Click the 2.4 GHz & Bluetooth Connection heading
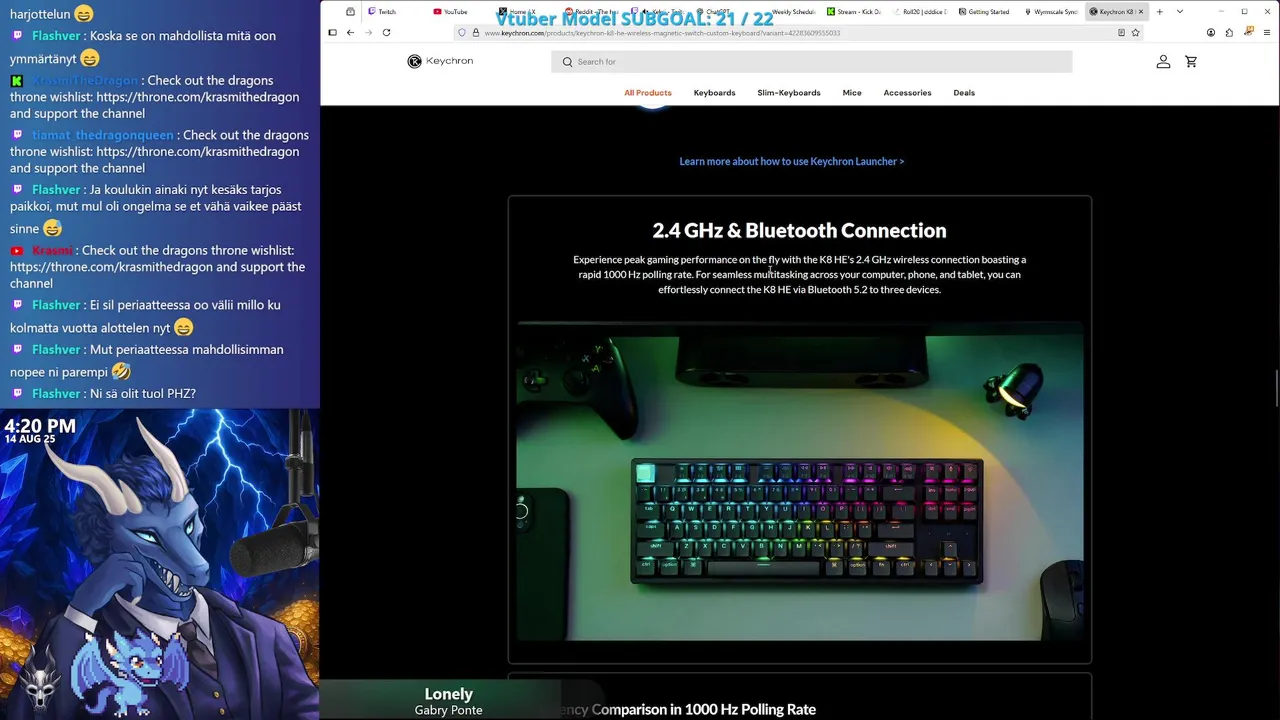Screen dimensions: 1280x720 coord(799,230)
